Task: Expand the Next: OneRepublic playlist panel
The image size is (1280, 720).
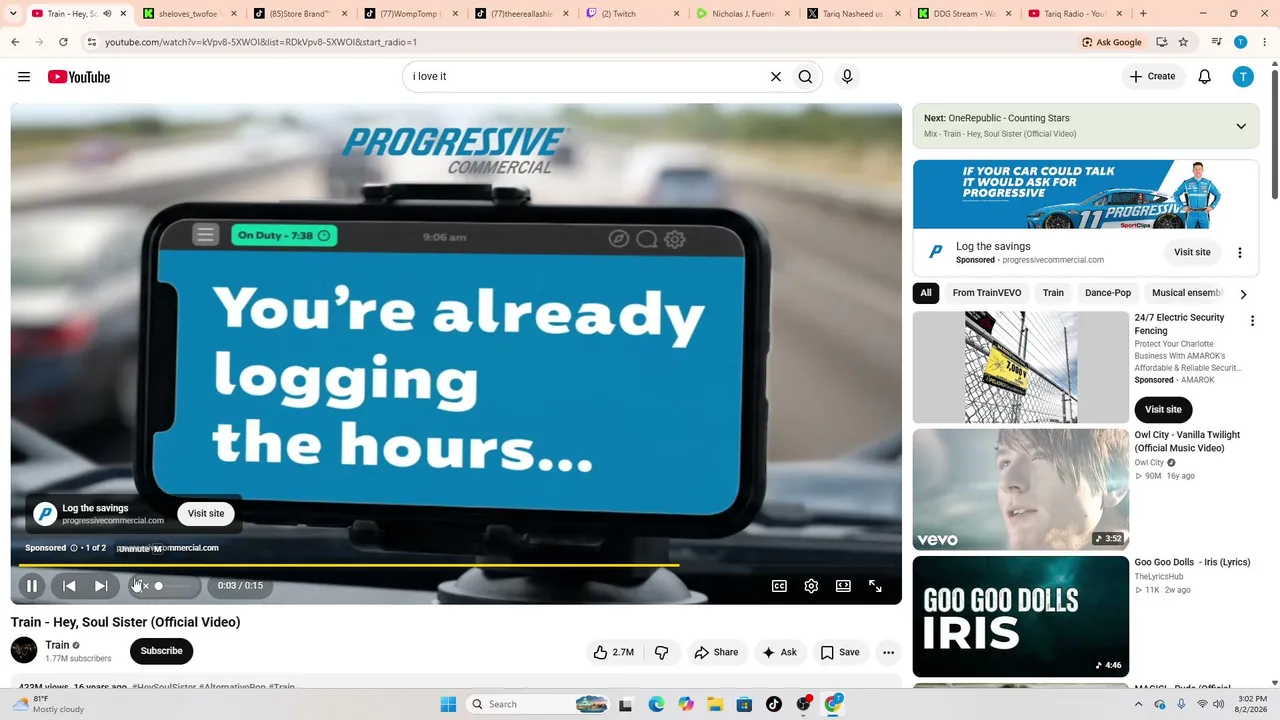Action: 1241,126
